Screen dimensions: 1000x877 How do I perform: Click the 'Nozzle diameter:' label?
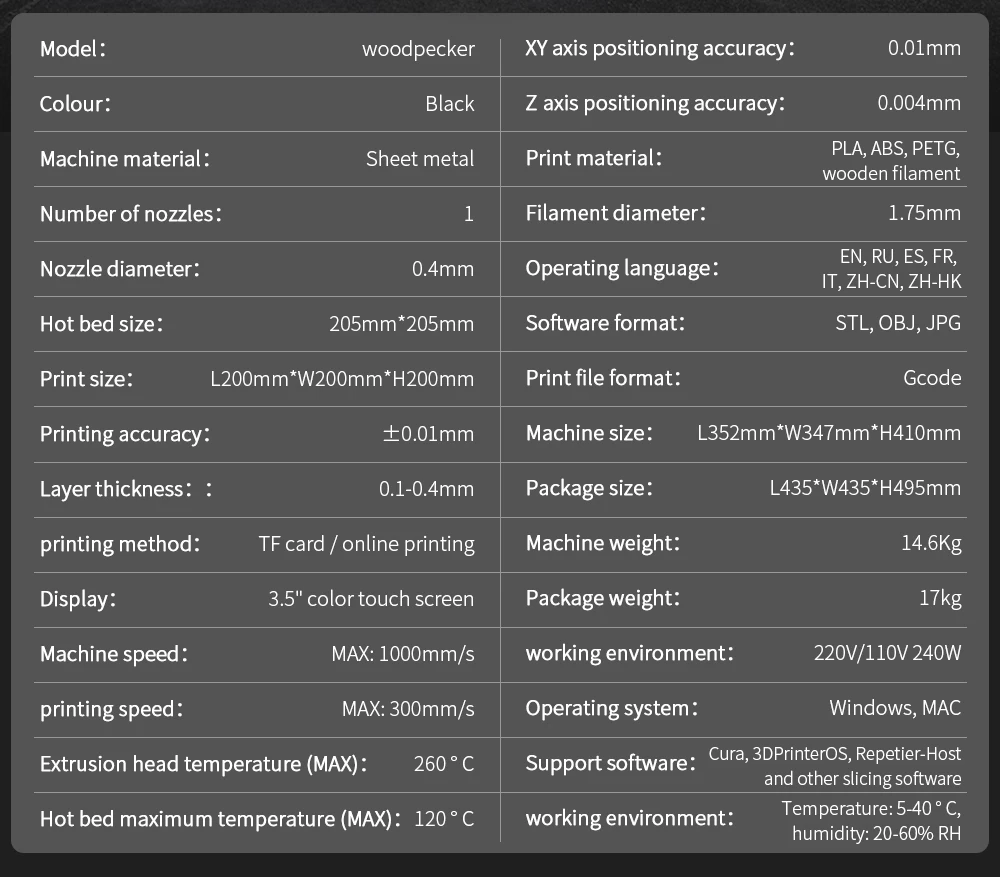(120, 269)
